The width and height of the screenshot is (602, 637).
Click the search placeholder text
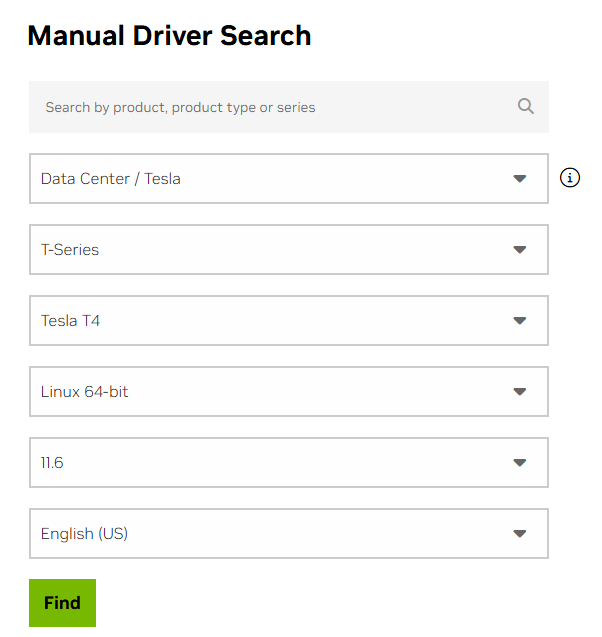pyautogui.click(x=180, y=107)
